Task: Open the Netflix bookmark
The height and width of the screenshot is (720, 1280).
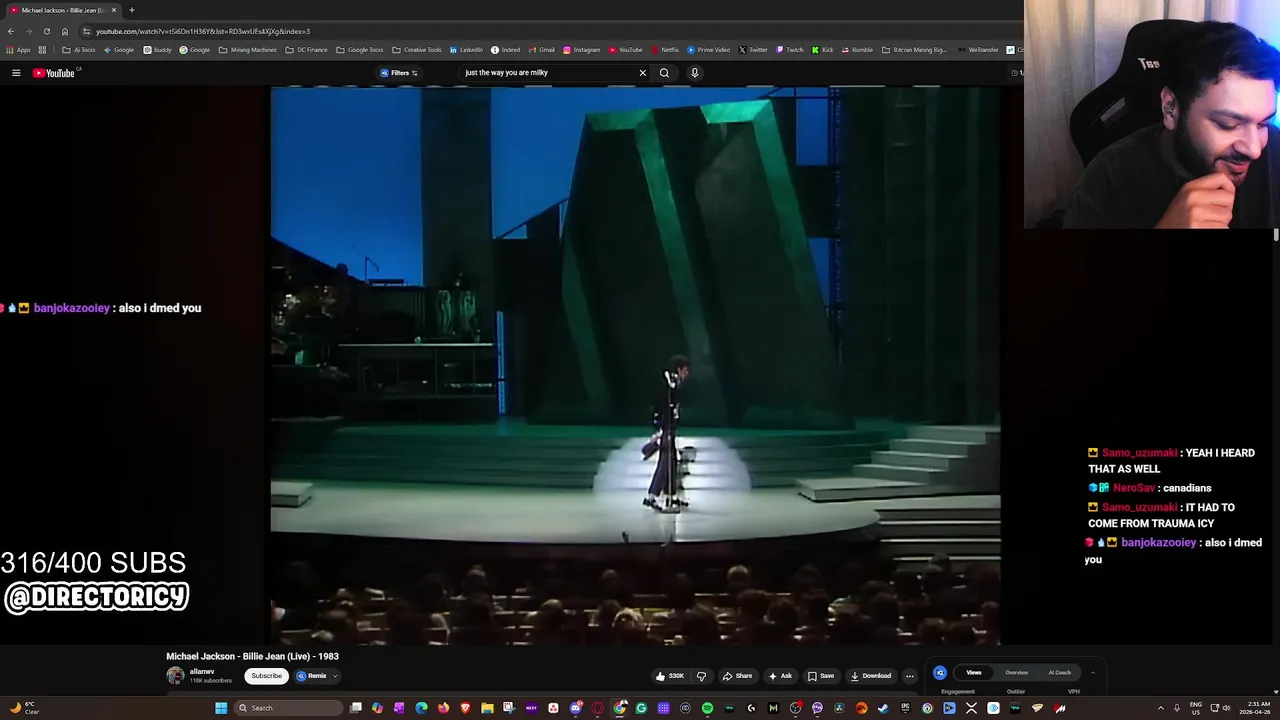Action: click(665, 50)
